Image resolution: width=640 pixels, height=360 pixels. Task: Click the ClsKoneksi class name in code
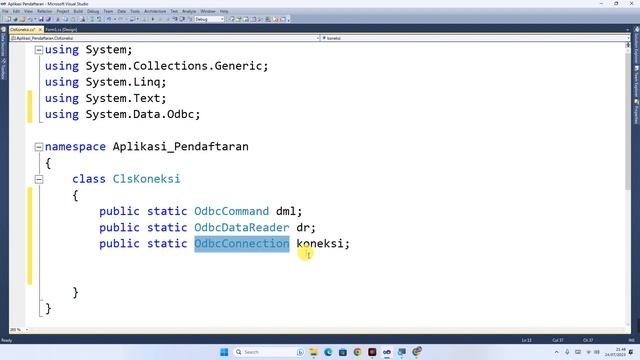[146, 179]
